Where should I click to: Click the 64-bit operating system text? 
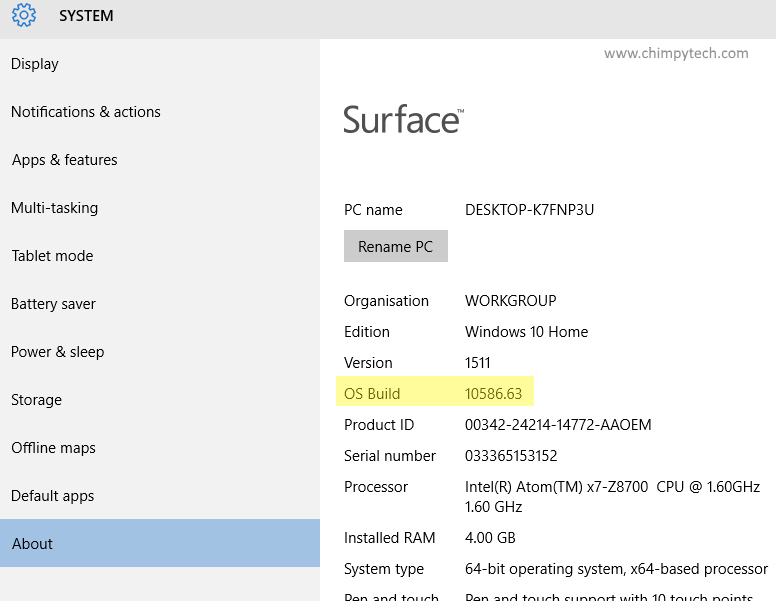[616, 569]
